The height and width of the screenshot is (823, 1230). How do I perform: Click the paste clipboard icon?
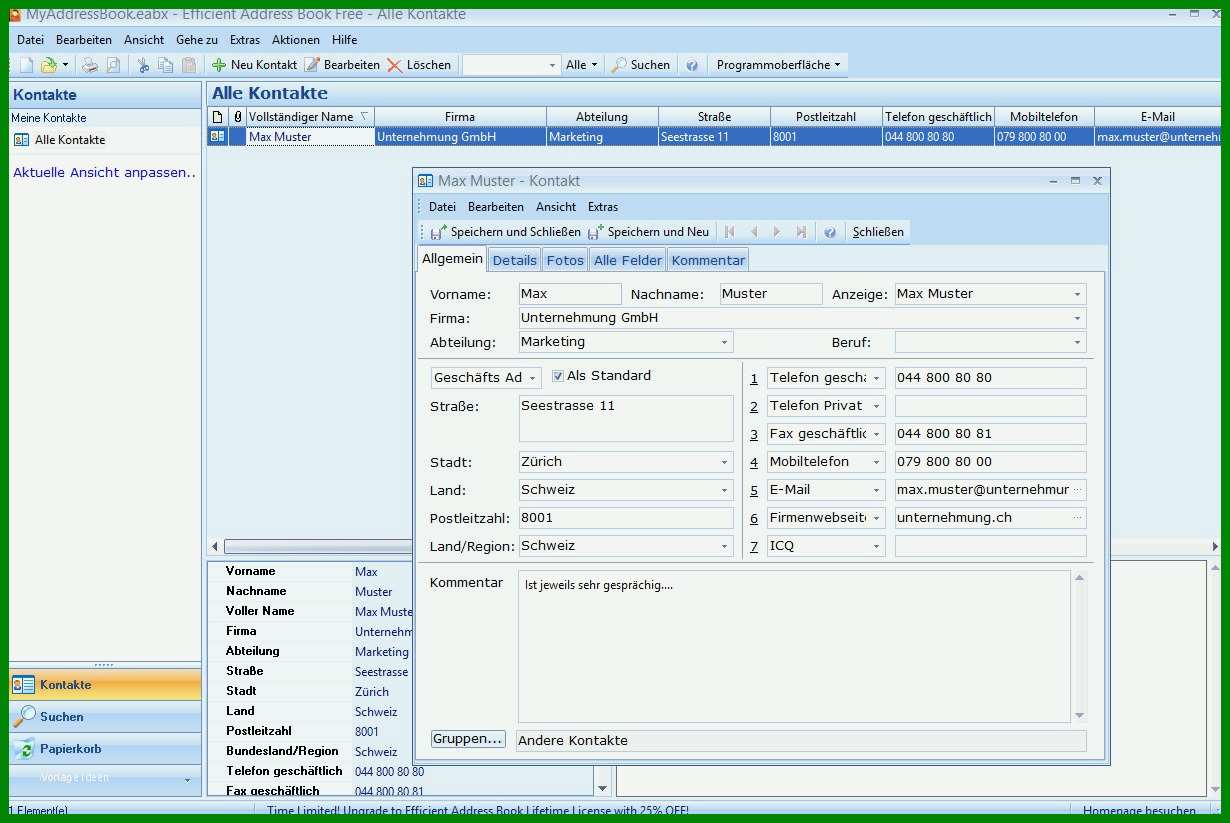(x=189, y=65)
